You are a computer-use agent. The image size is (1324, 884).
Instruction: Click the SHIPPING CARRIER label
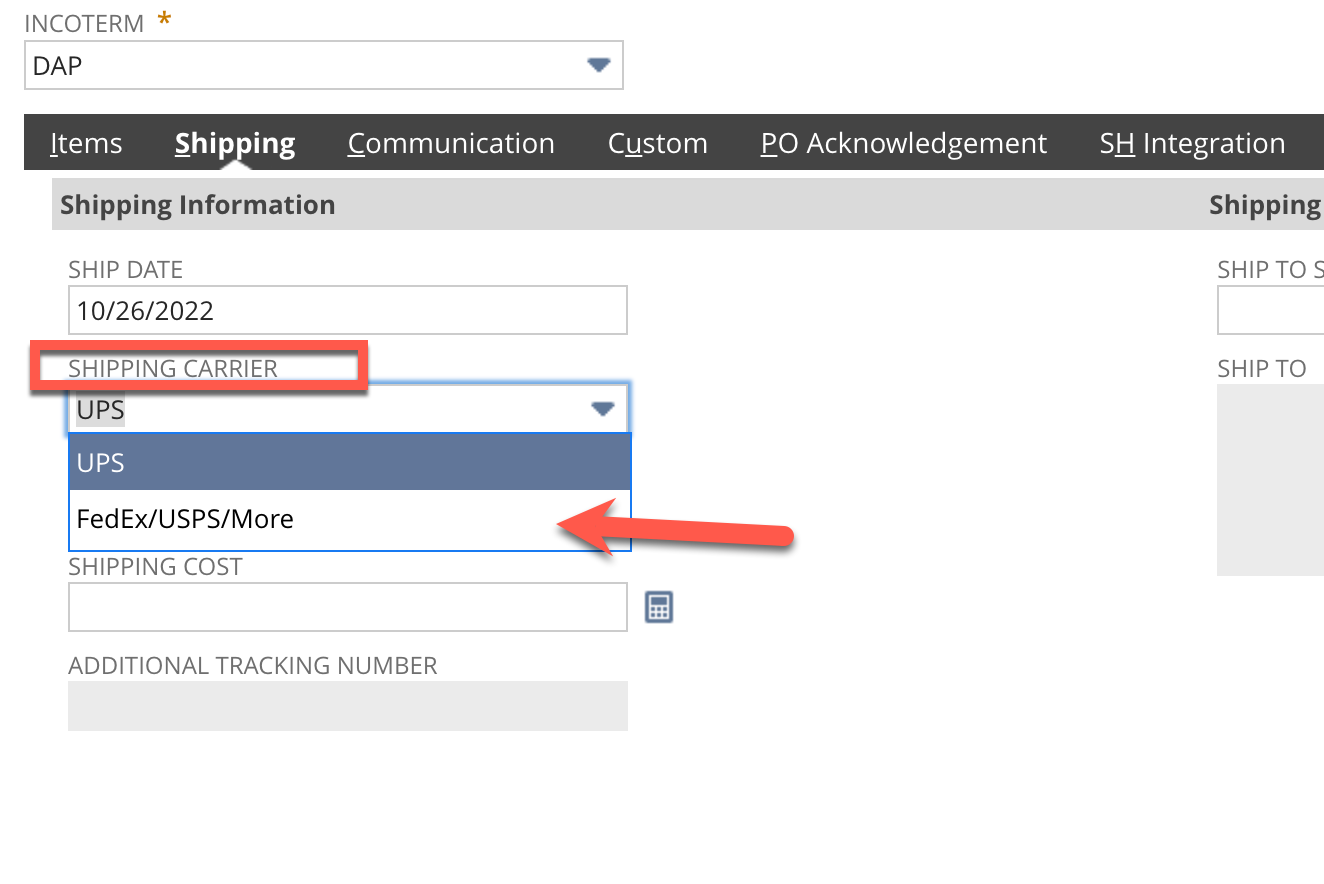tap(172, 368)
